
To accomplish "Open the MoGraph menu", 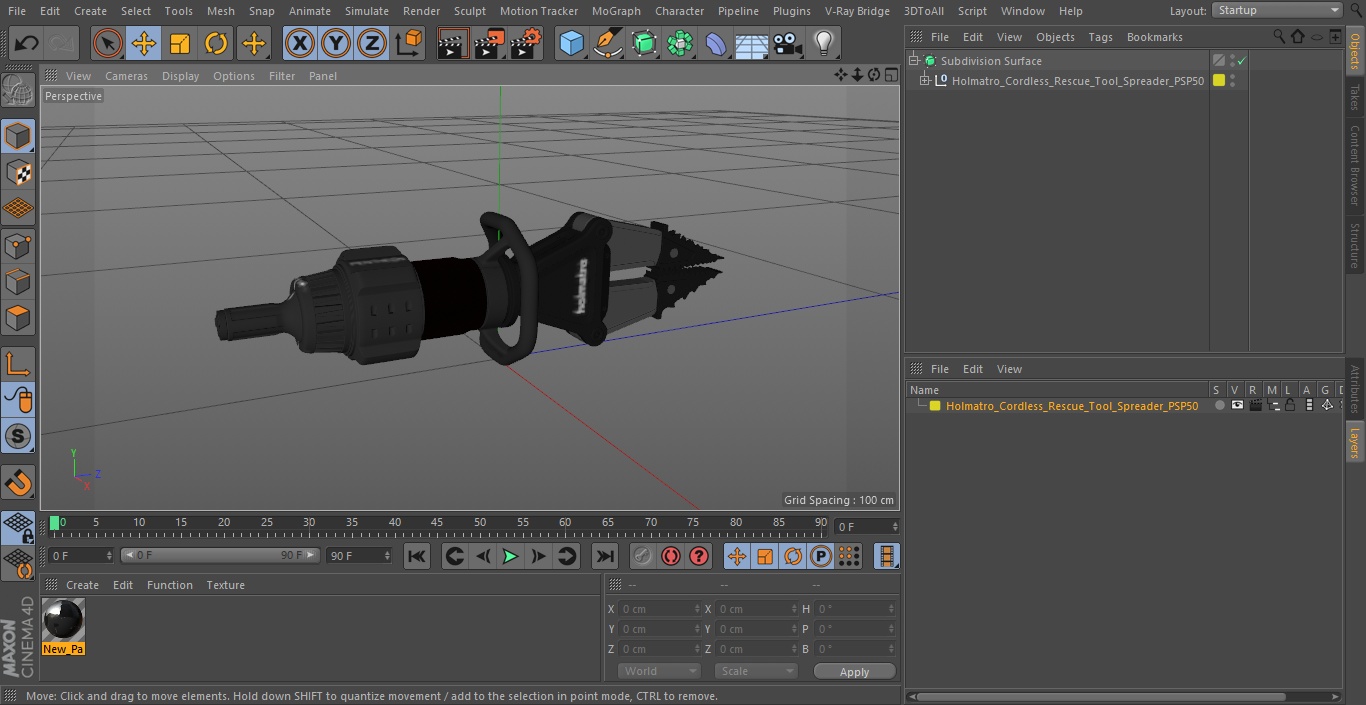I will tap(616, 11).
